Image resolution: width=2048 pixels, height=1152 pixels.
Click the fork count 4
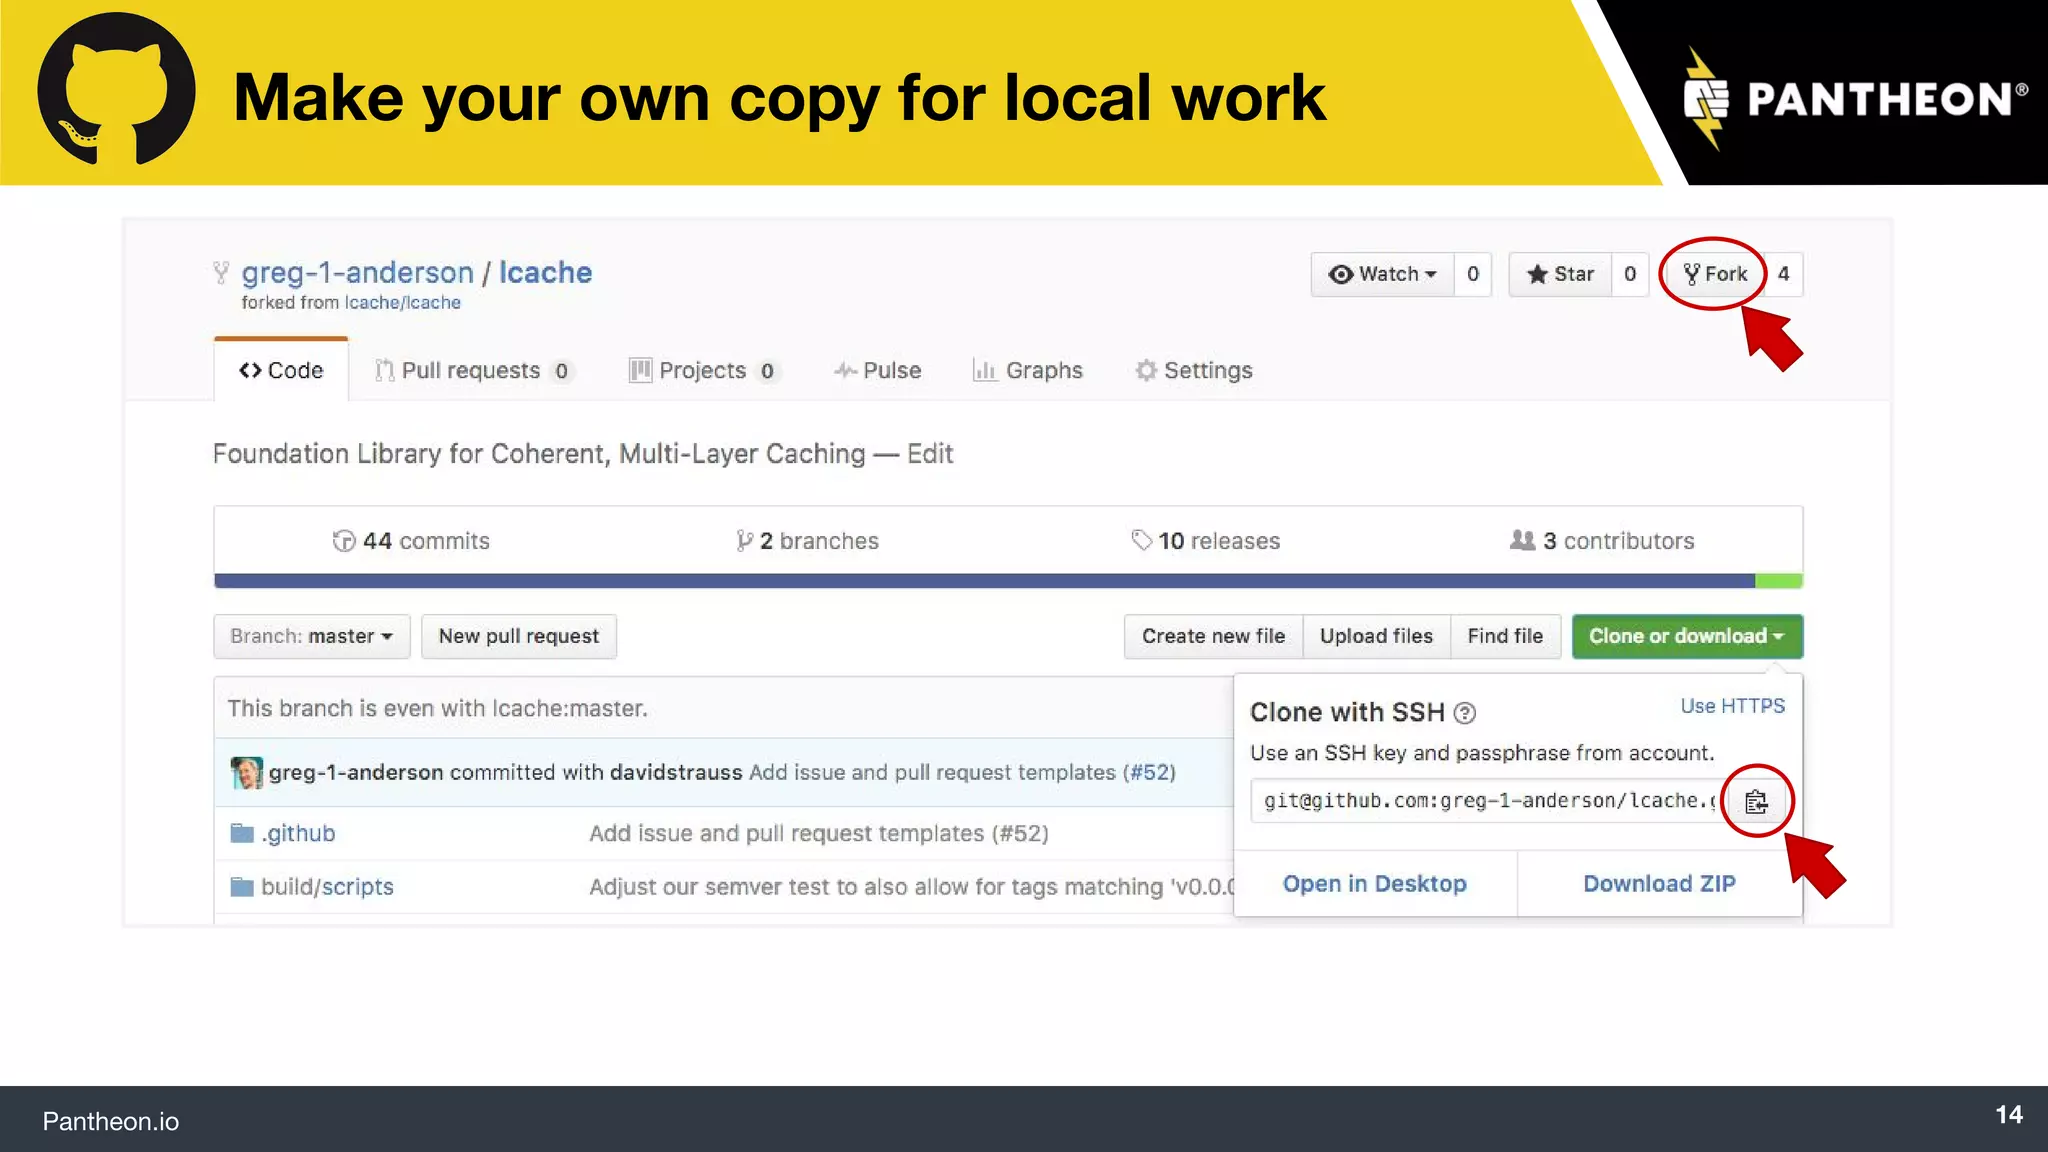pos(1783,274)
